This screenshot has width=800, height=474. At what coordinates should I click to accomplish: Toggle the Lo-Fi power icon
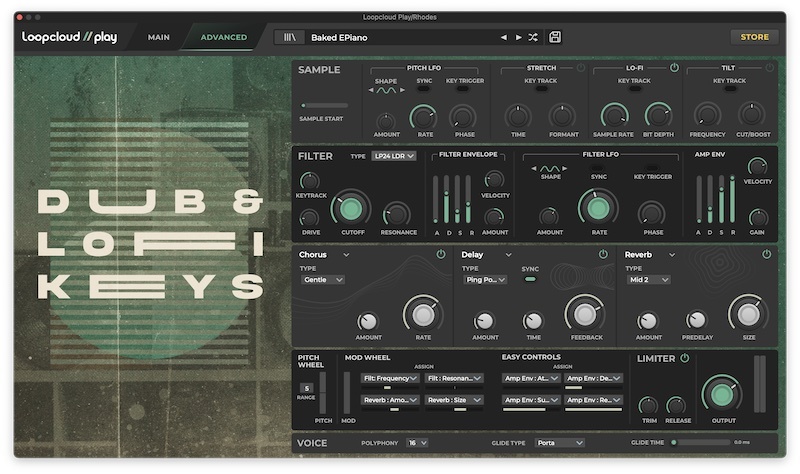tap(674, 68)
